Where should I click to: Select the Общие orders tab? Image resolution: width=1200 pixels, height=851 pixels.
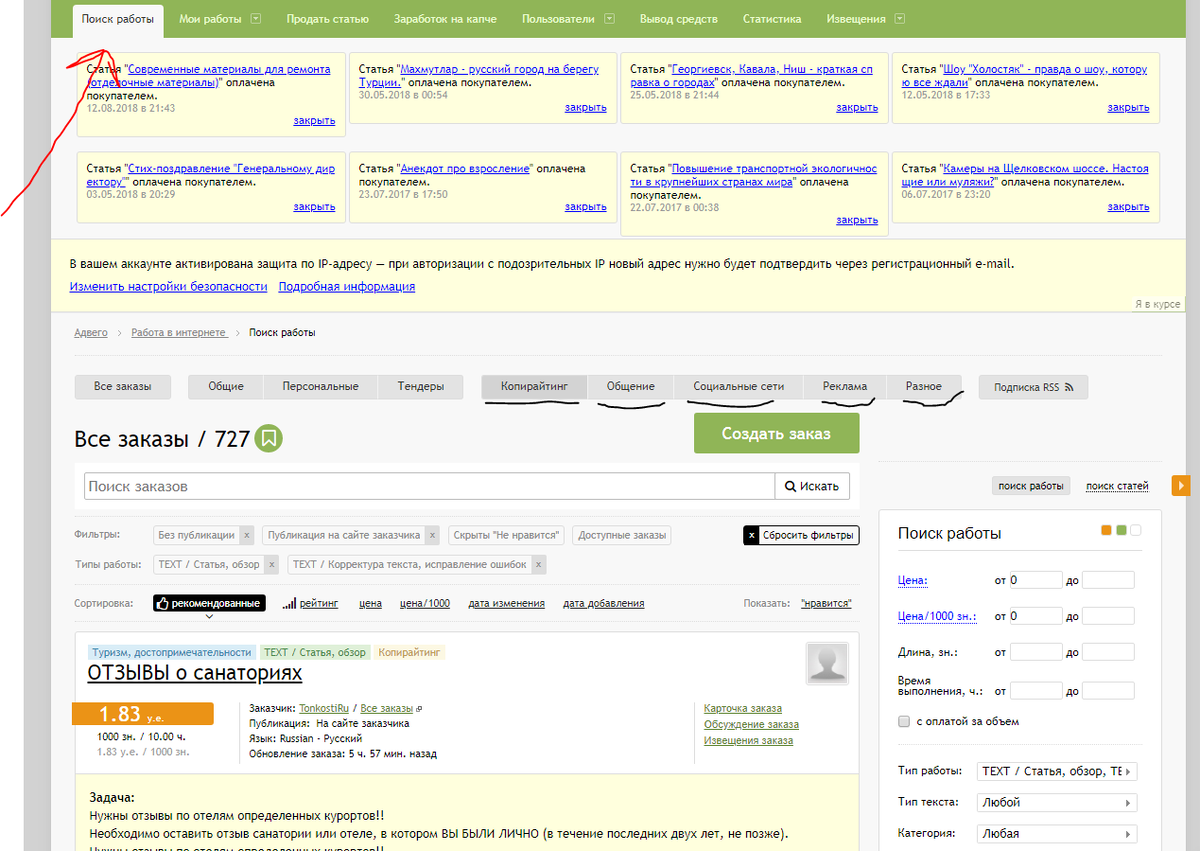(x=226, y=387)
